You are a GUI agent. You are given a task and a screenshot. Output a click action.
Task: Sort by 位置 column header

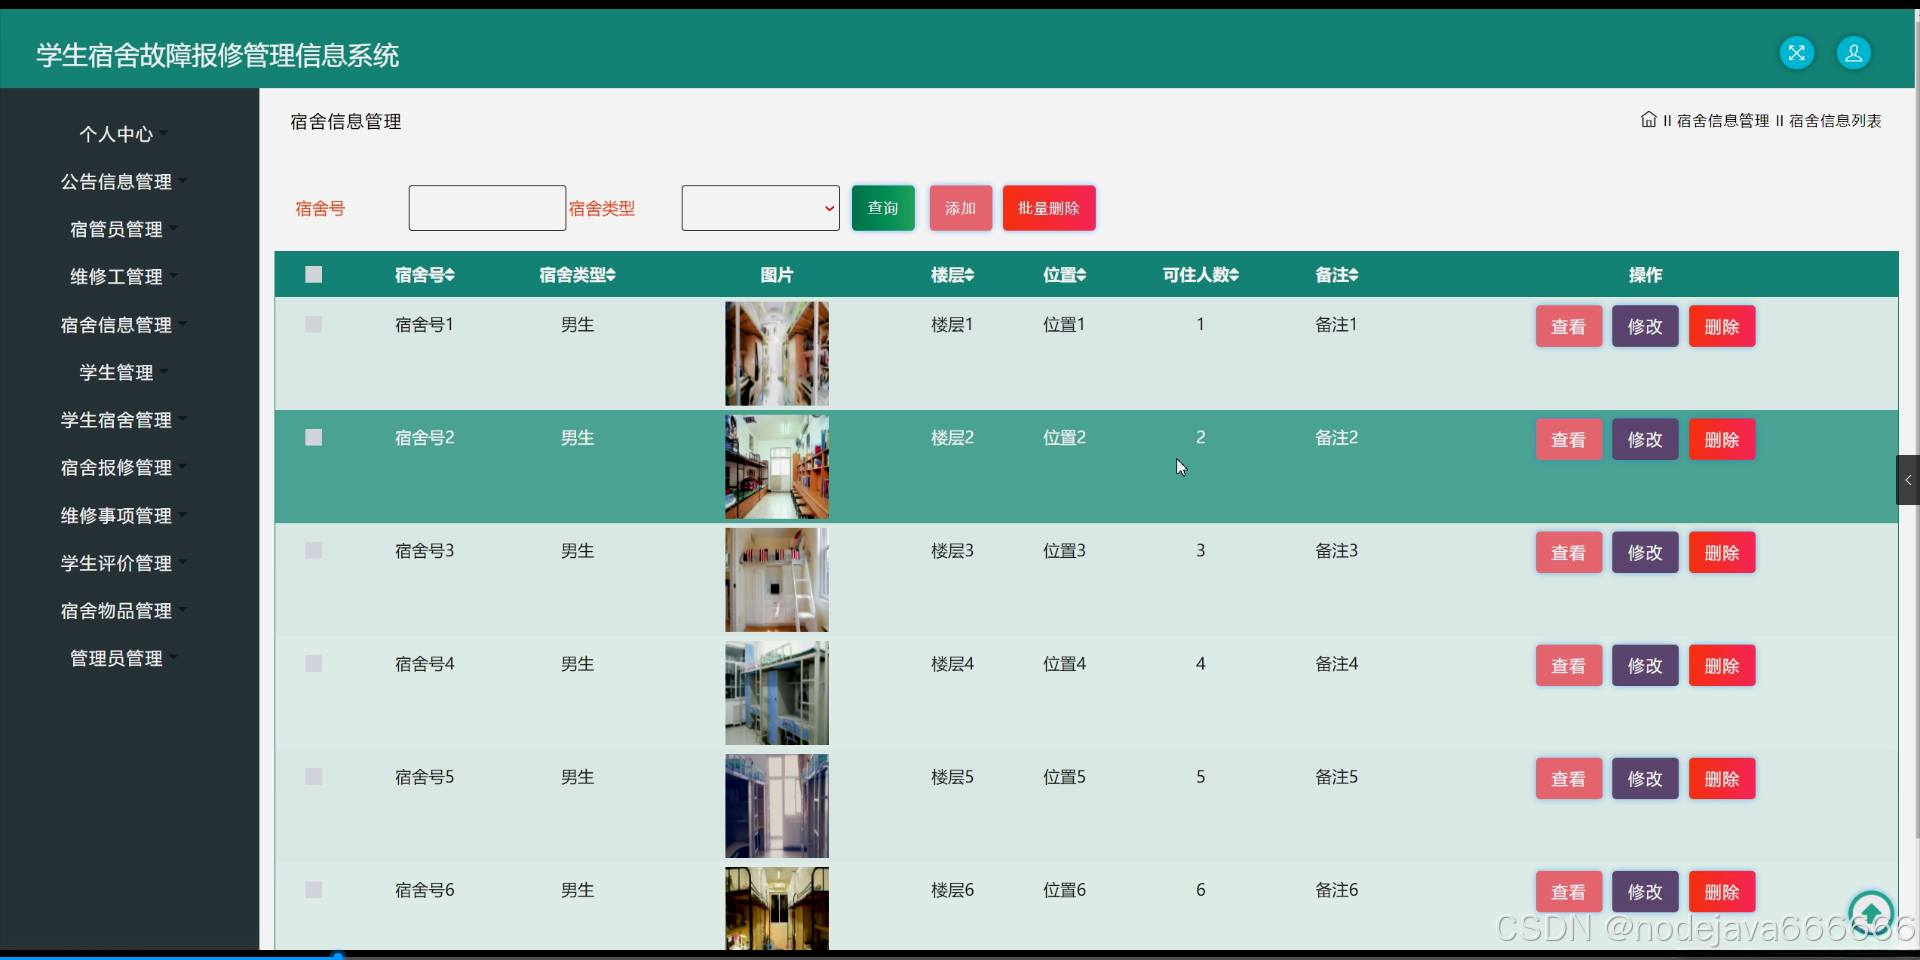pyautogui.click(x=1064, y=275)
